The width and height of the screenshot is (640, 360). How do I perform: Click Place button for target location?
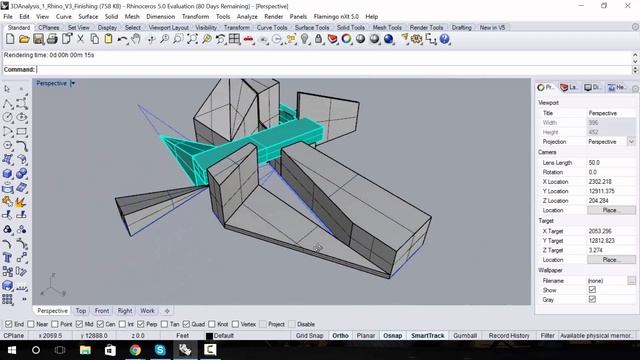tap(611, 260)
